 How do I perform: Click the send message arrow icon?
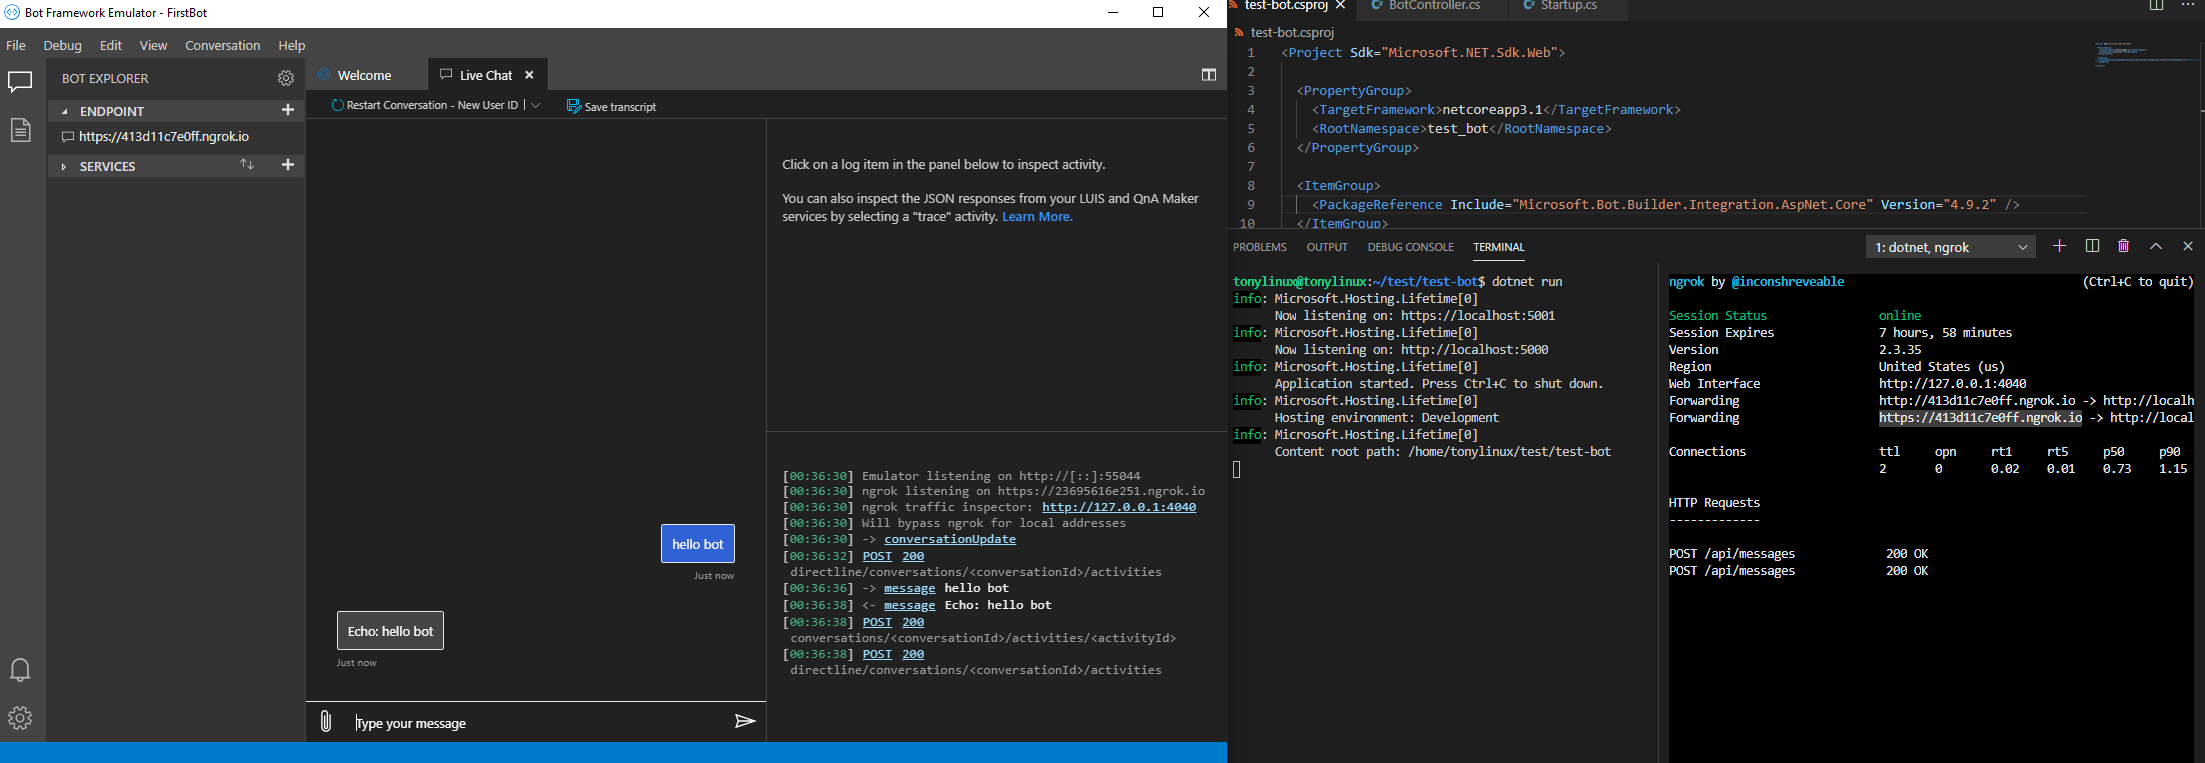(x=745, y=721)
